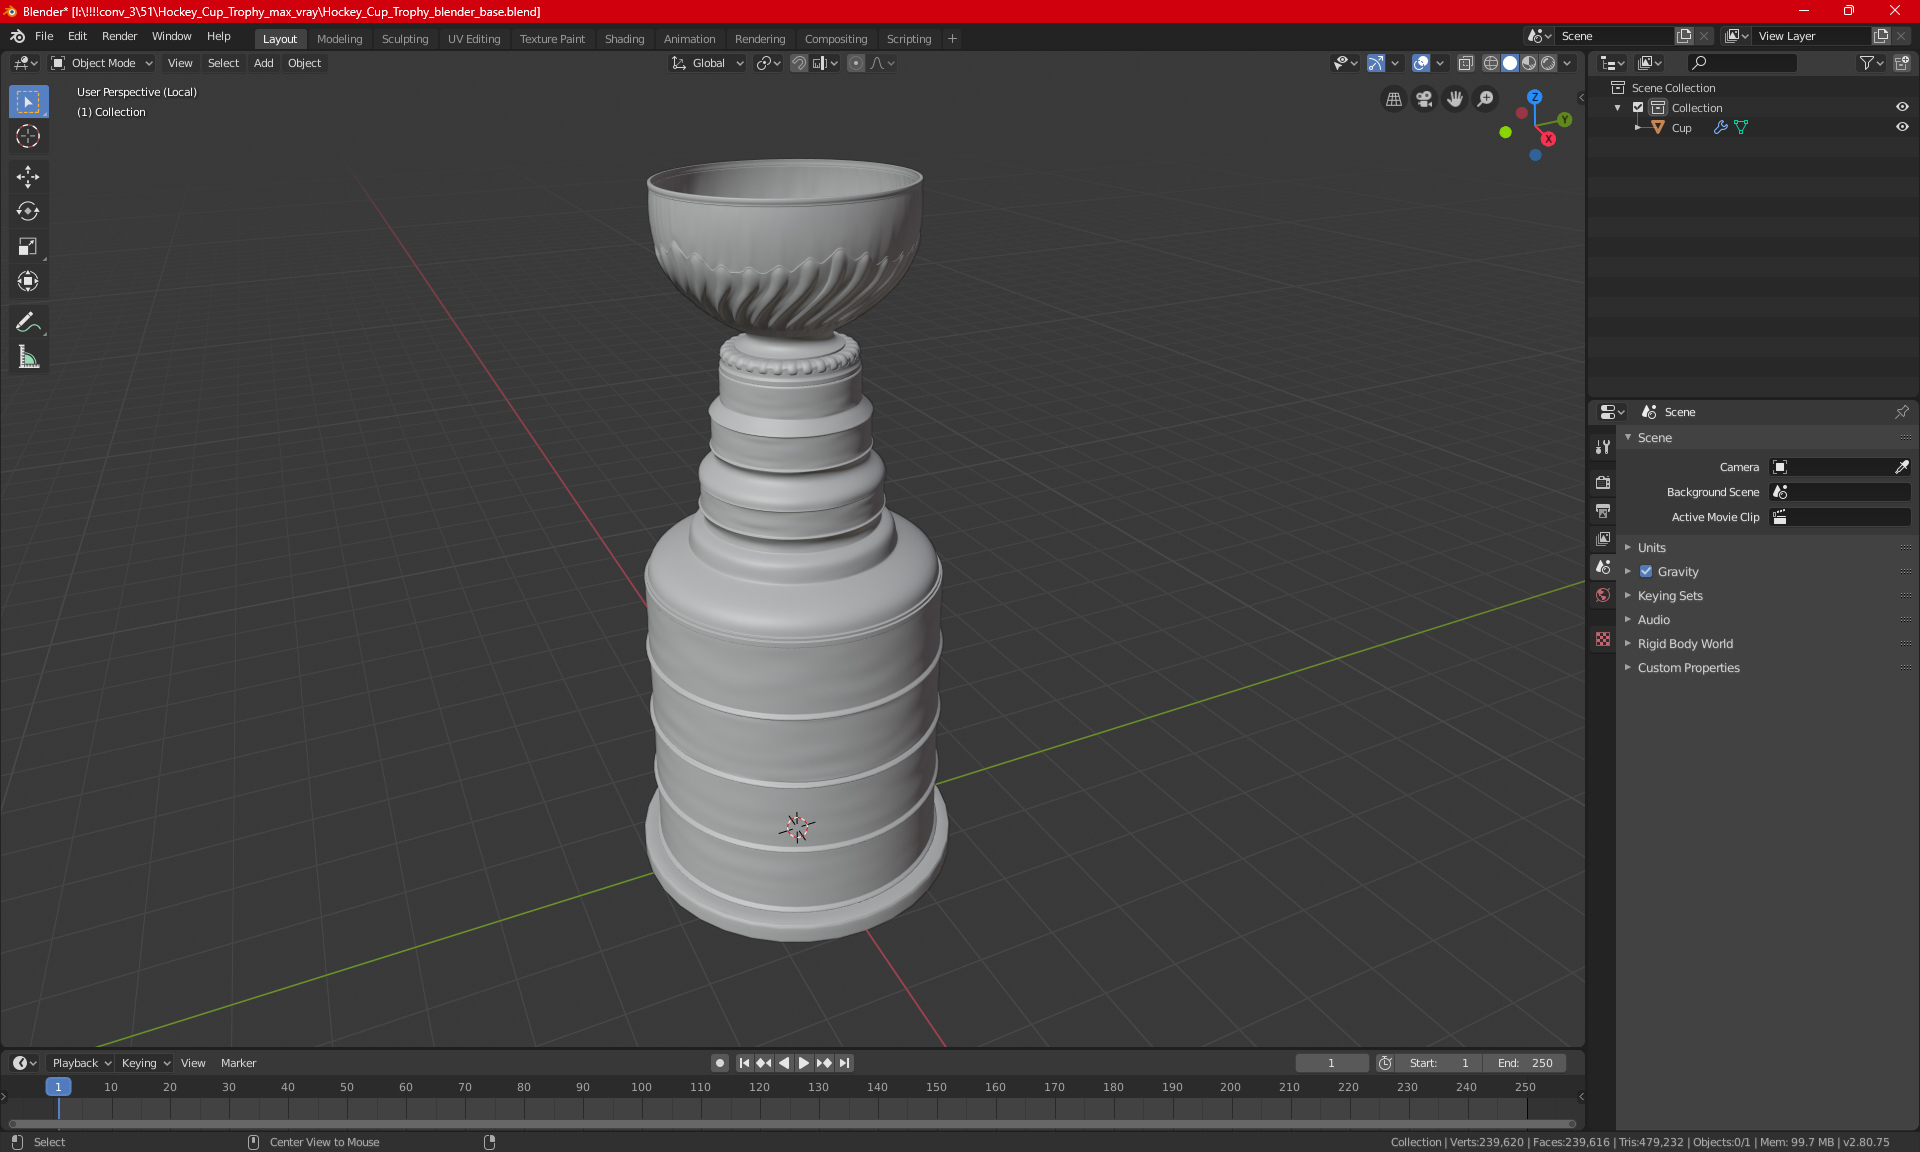Viewport: 1920px width, 1152px height.
Task: Click the Z axis on navigation gizmo
Action: pyautogui.click(x=1534, y=97)
